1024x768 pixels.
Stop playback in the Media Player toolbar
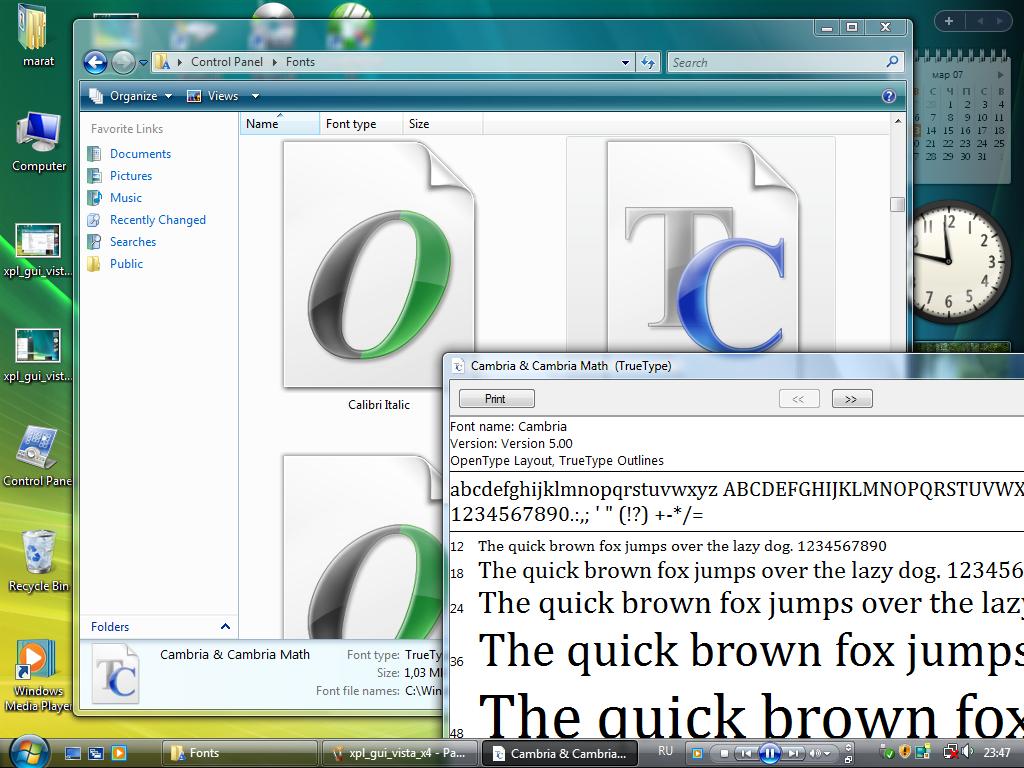[723, 754]
